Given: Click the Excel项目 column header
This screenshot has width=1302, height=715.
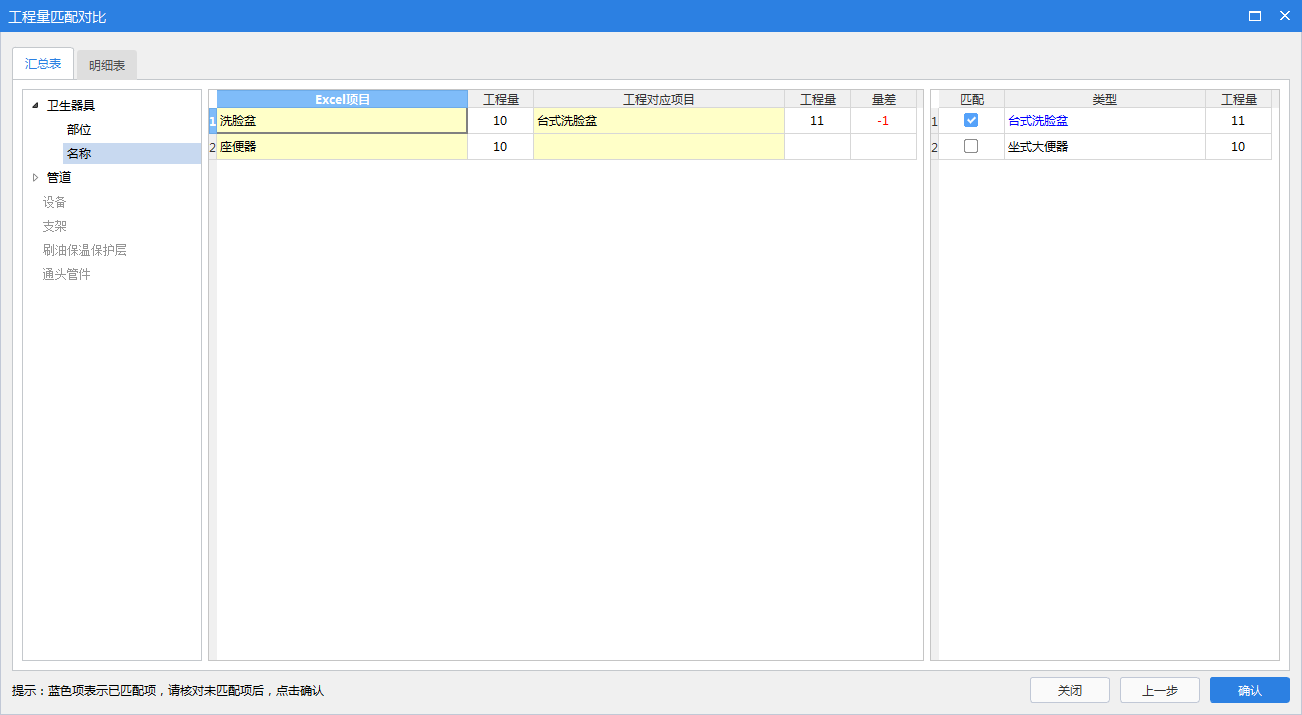Looking at the screenshot, I should point(342,99).
